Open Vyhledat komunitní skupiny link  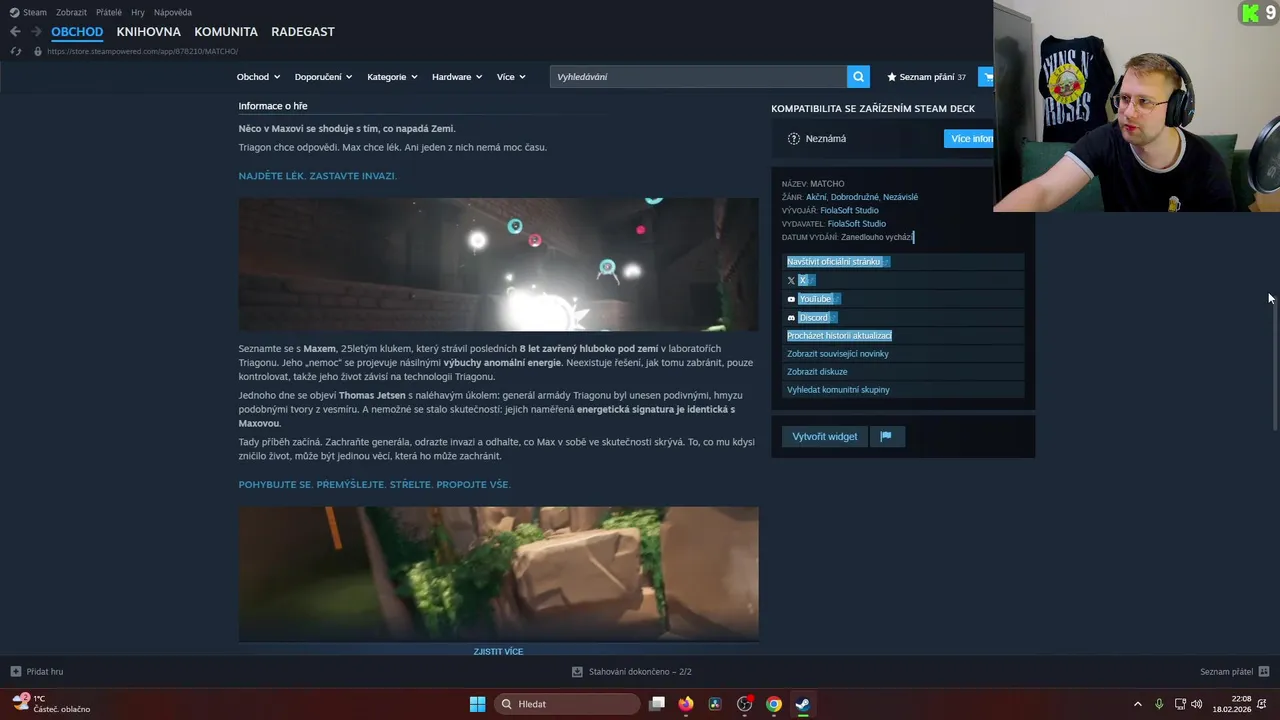tap(838, 390)
